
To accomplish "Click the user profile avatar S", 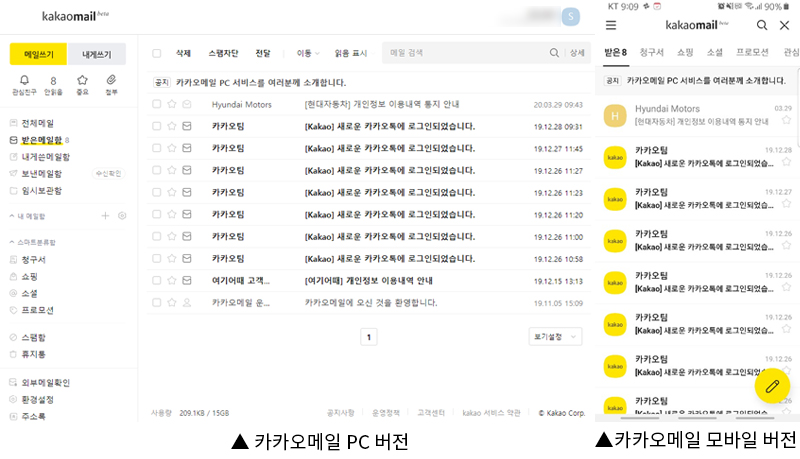I will (570, 17).
